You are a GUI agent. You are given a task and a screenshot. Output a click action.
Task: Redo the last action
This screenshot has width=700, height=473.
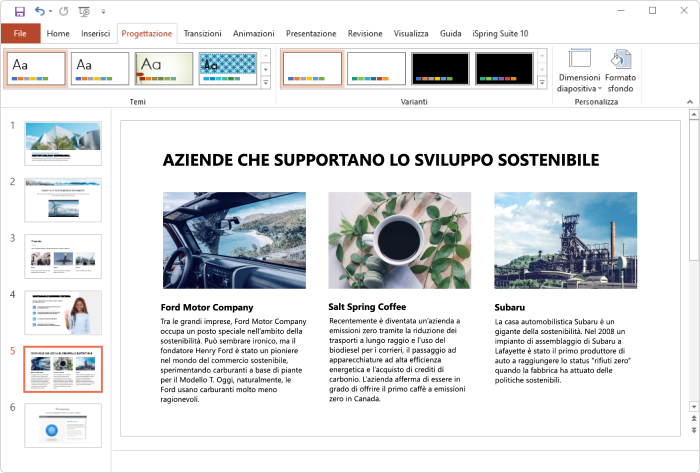(x=64, y=11)
